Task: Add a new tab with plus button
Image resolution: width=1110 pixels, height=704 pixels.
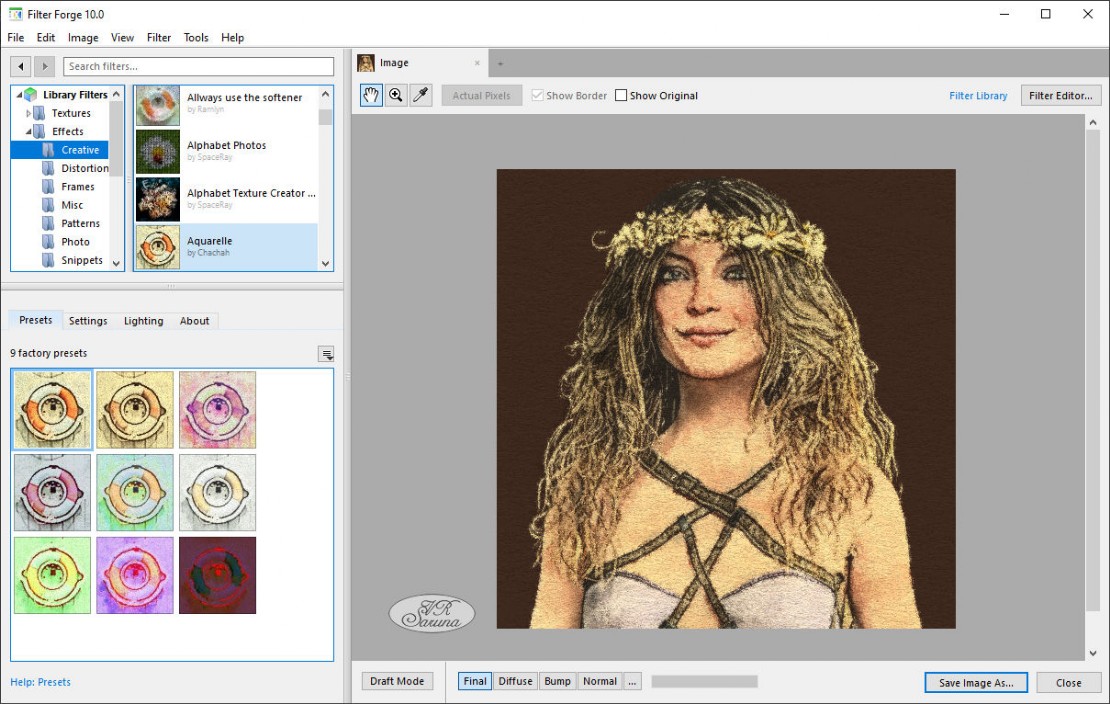Action: coord(500,64)
